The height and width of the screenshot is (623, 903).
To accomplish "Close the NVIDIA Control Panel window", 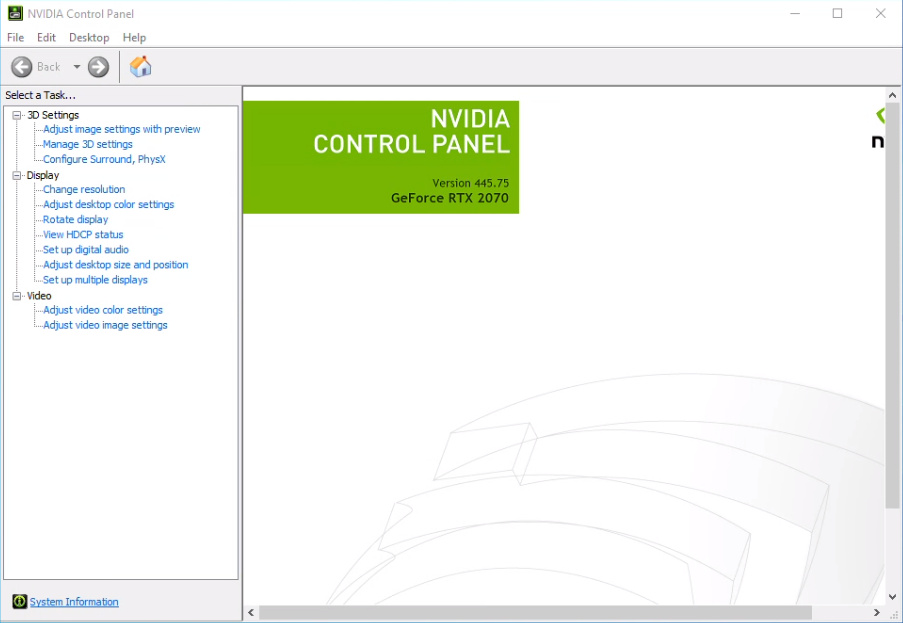I will click(881, 13).
